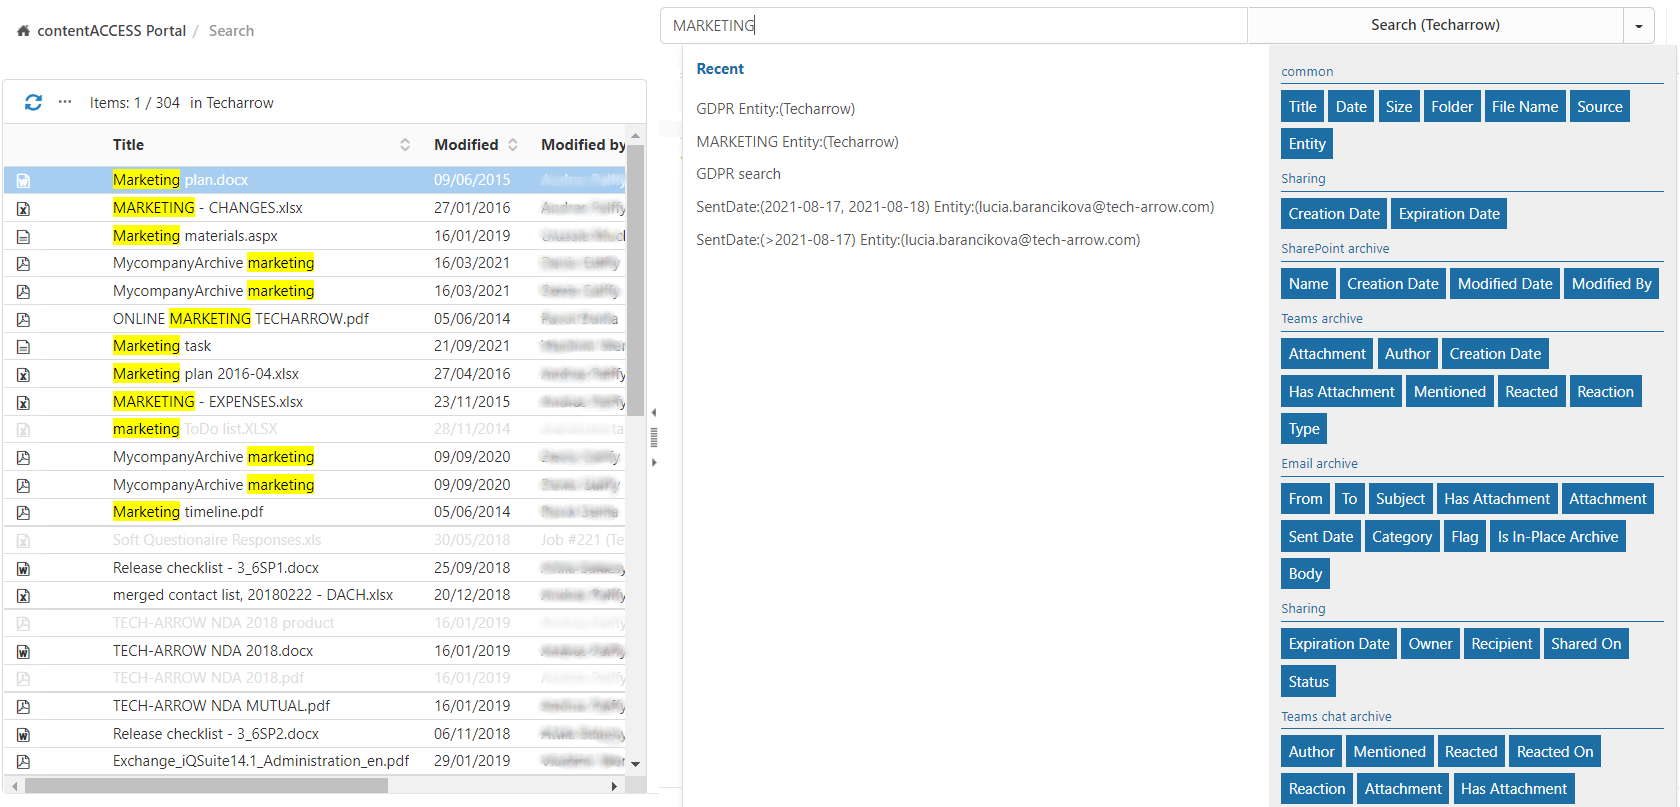1680x807 pixels.
Task: Select recent search GDPR Entity:(Techarrow)
Action: (x=776, y=109)
